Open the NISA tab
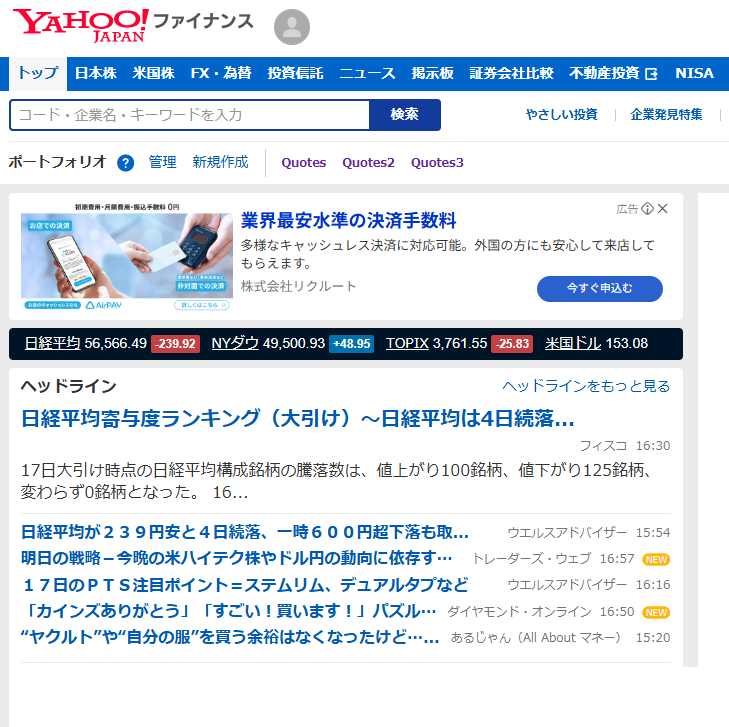 pos(694,74)
